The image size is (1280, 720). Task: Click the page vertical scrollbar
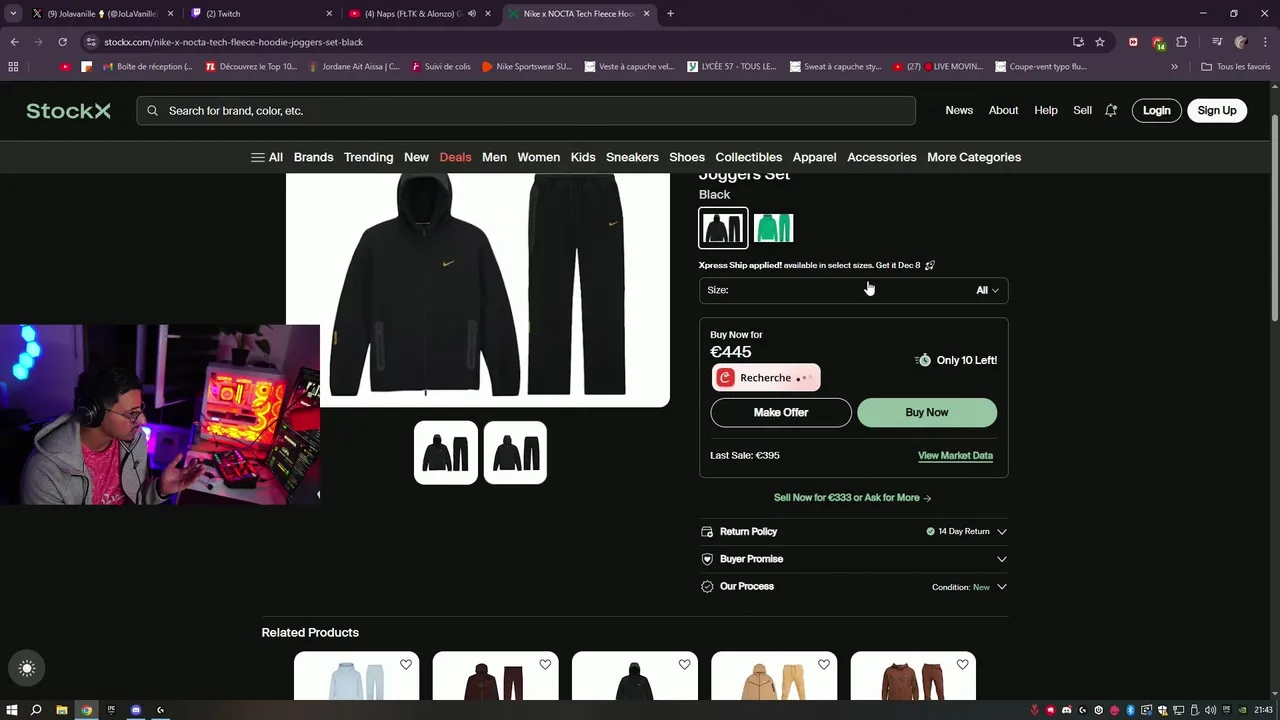click(1274, 220)
